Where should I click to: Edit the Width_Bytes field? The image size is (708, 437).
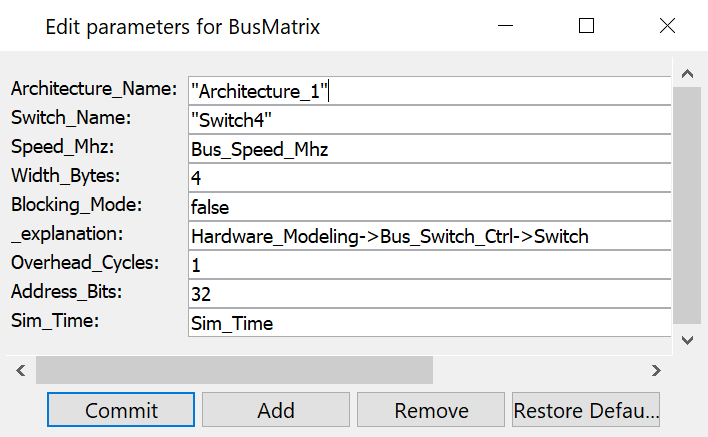(429, 178)
